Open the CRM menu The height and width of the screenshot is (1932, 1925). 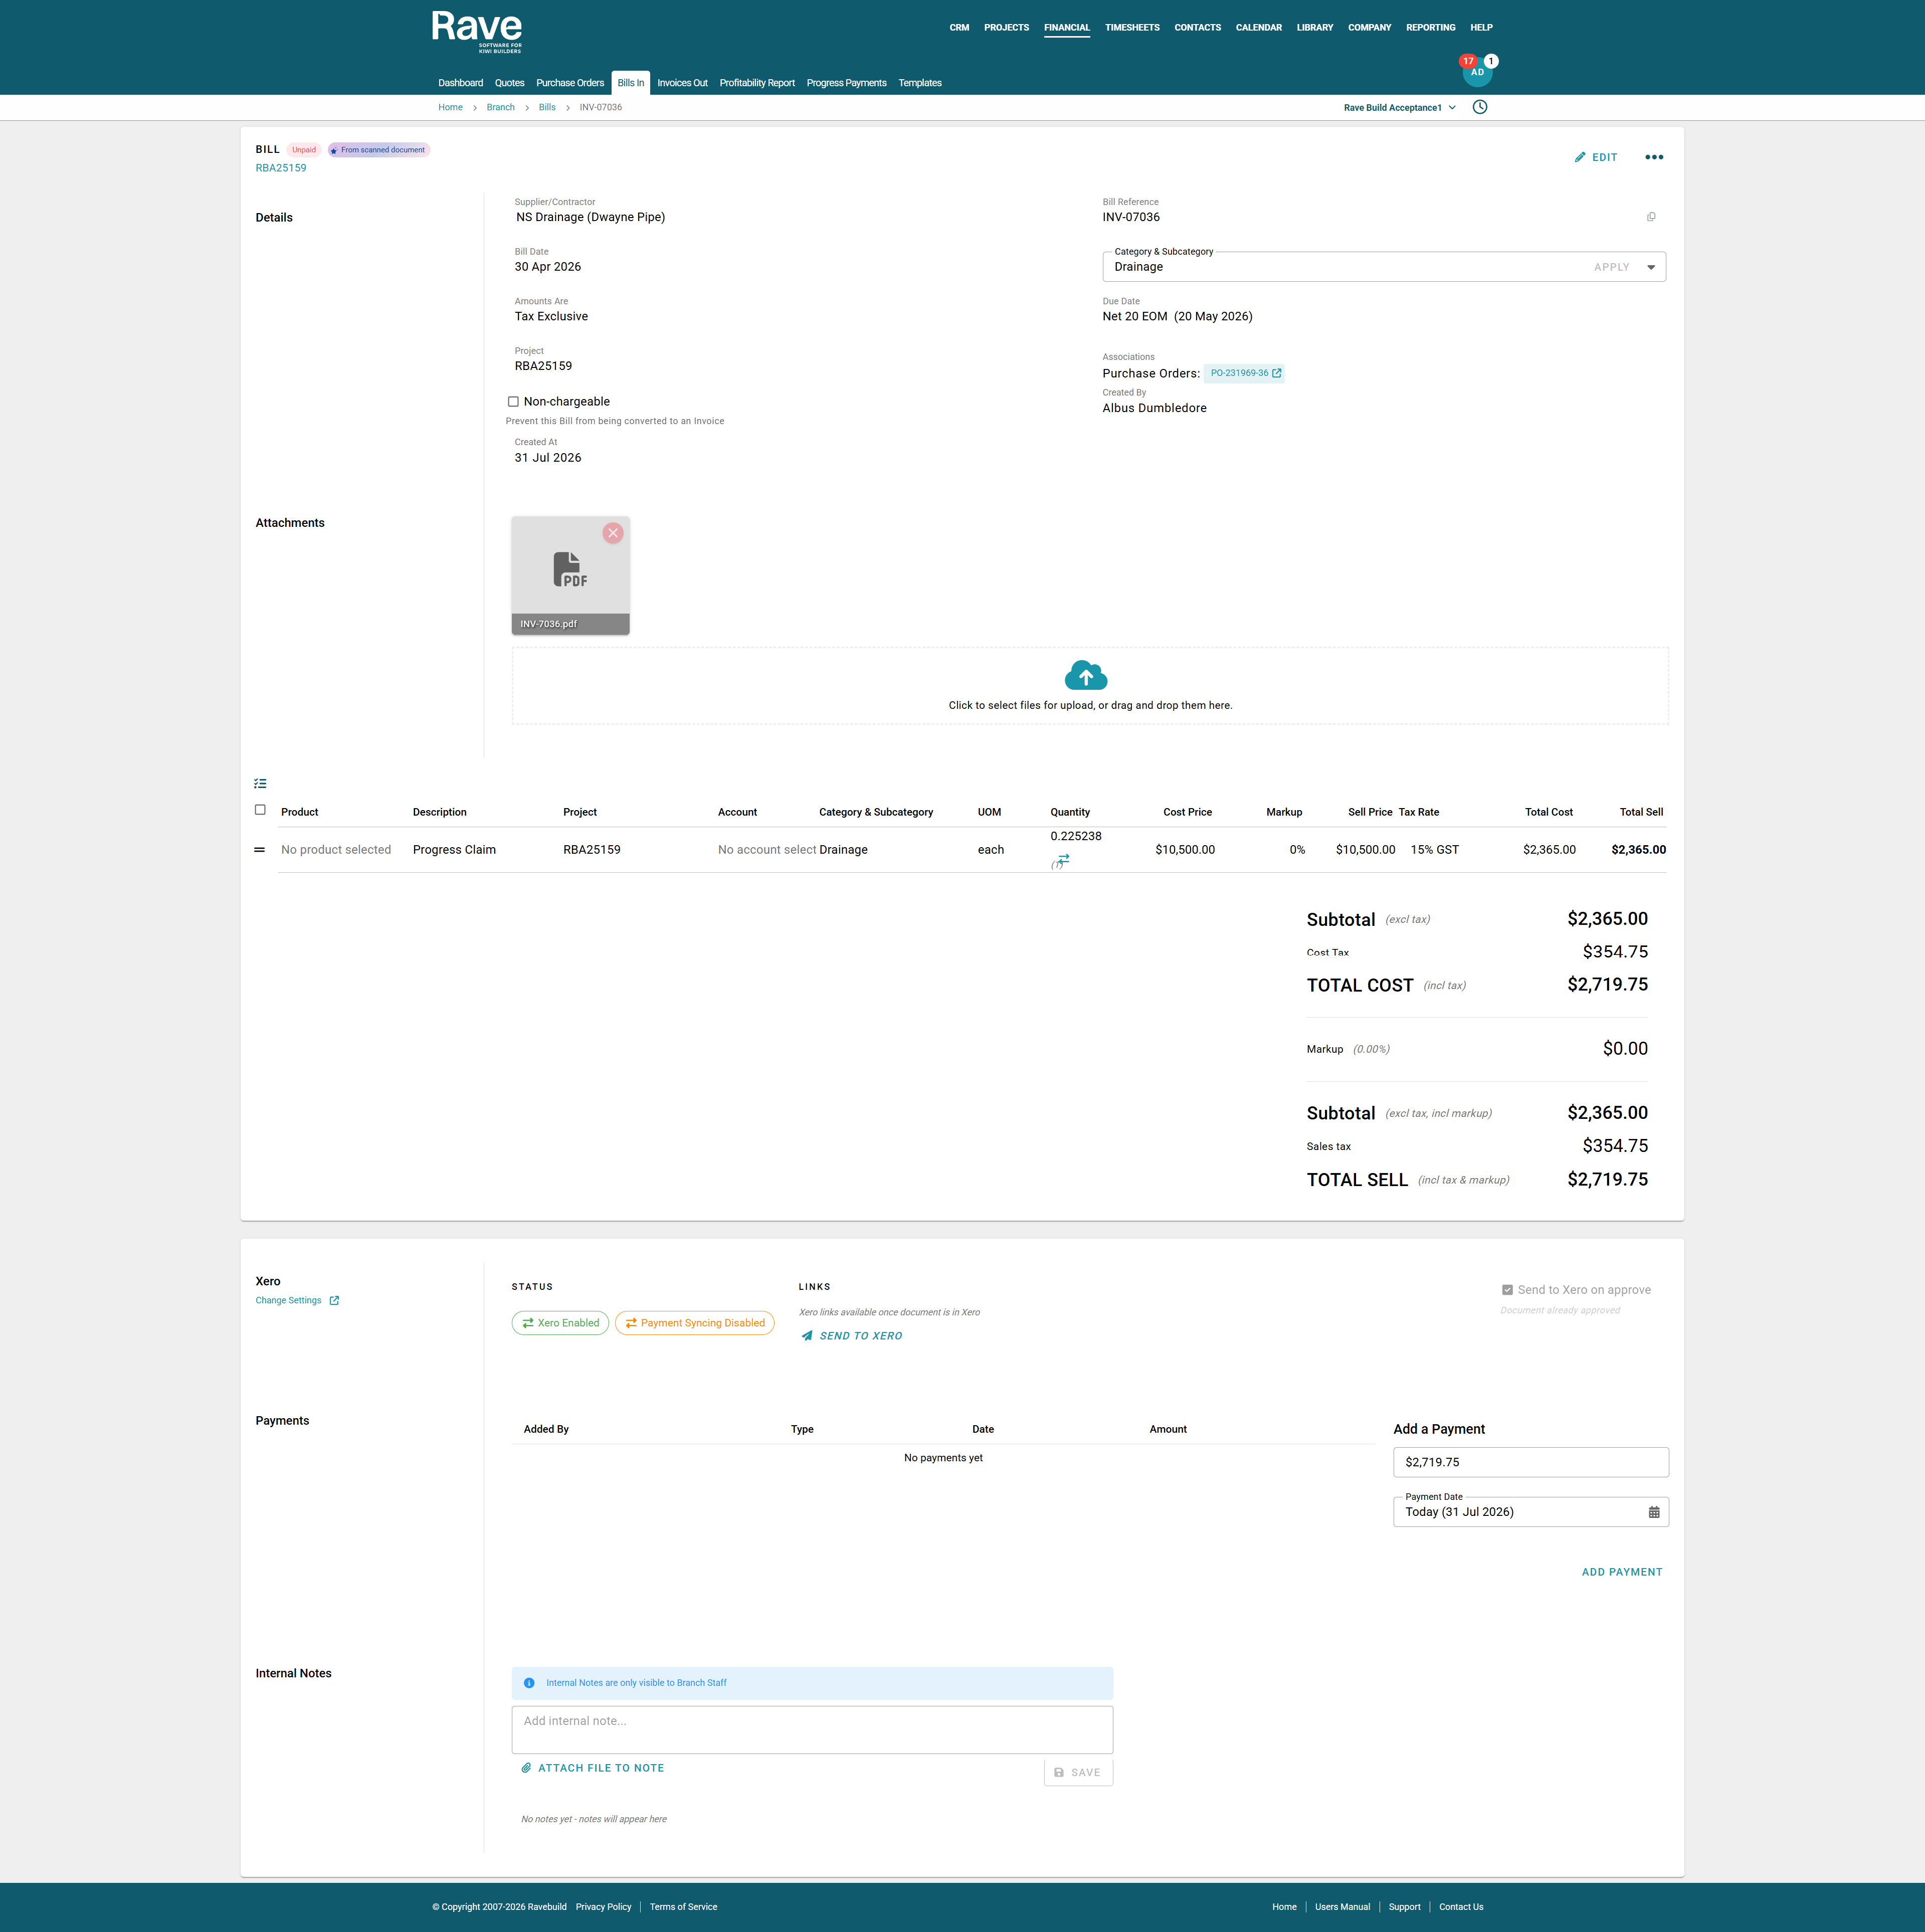(x=959, y=28)
